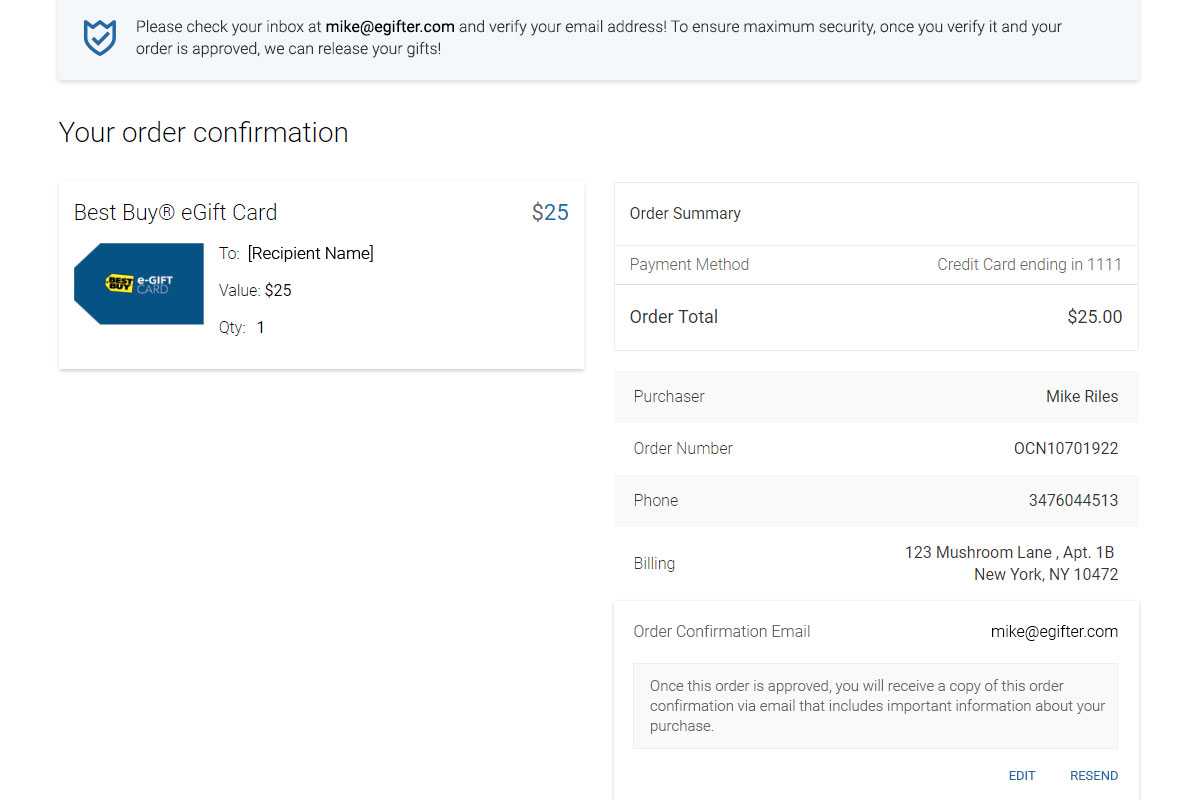Click the Billing label
Viewport: 1200px width, 800px height.
pyautogui.click(x=654, y=564)
